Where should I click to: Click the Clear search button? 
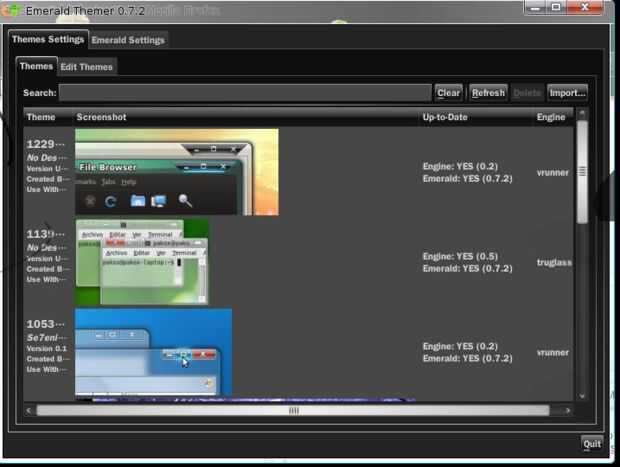click(448, 93)
